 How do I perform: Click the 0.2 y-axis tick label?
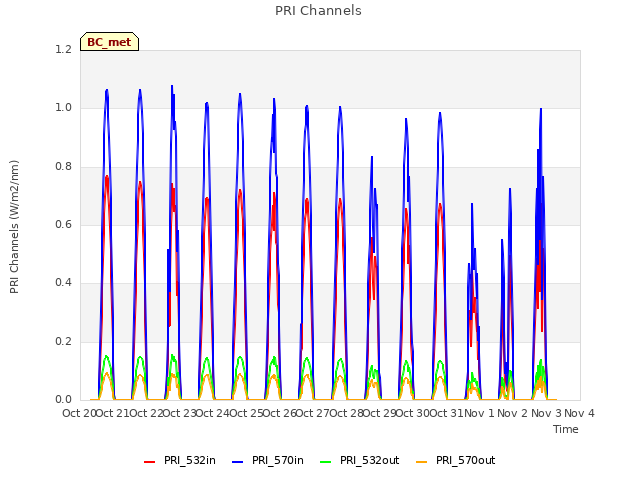click(x=63, y=342)
